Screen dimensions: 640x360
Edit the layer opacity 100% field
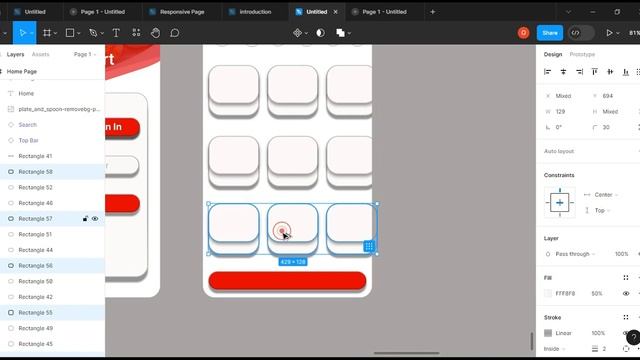click(621, 254)
